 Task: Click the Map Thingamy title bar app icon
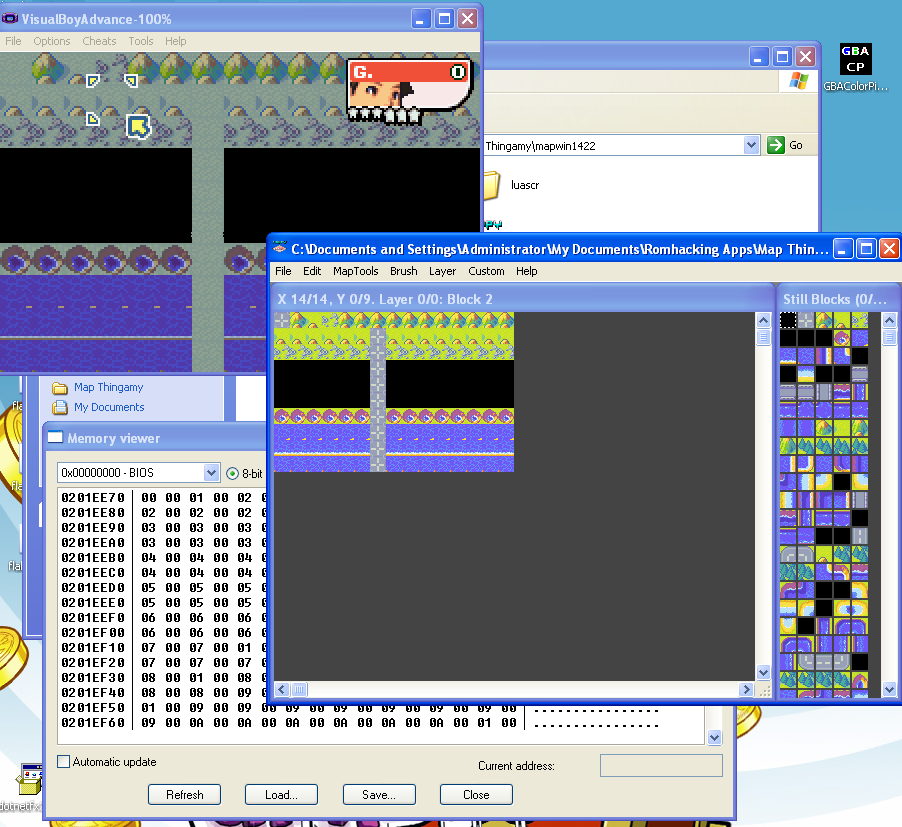click(x=280, y=248)
